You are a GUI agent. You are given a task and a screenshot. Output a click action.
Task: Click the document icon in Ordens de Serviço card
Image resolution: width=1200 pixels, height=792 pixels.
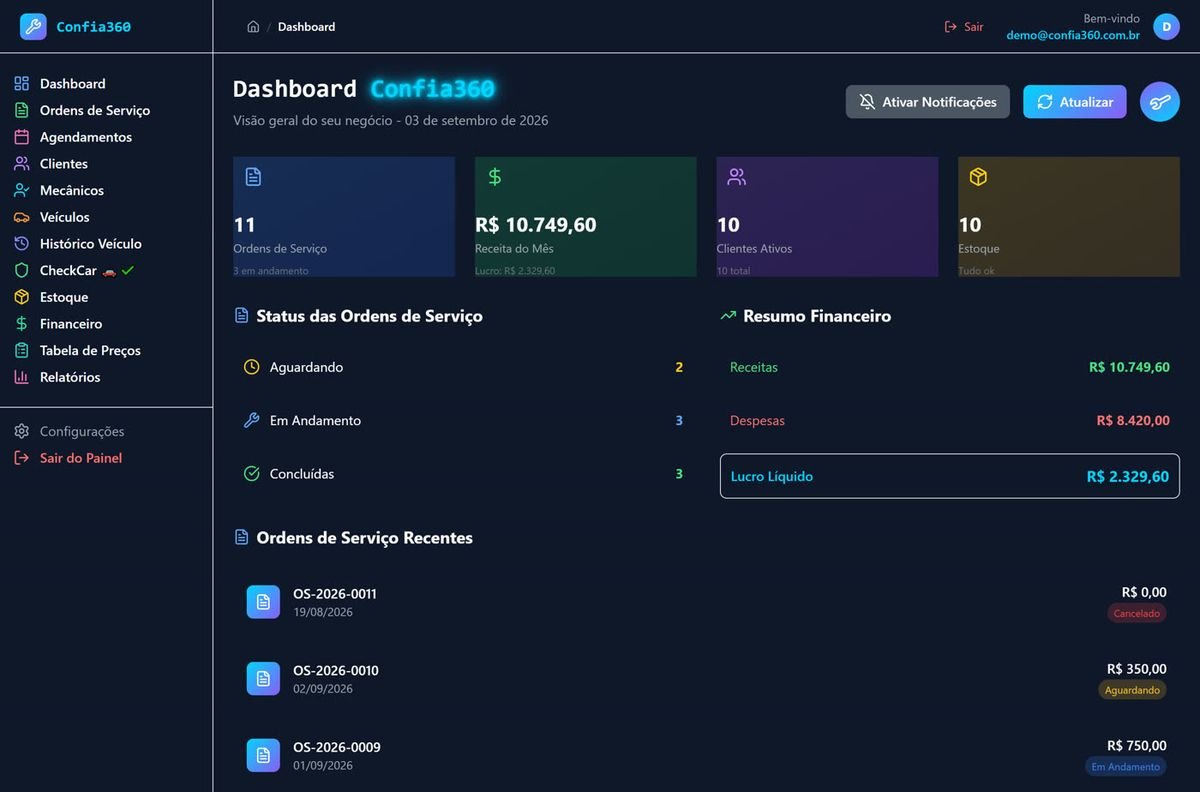(253, 177)
